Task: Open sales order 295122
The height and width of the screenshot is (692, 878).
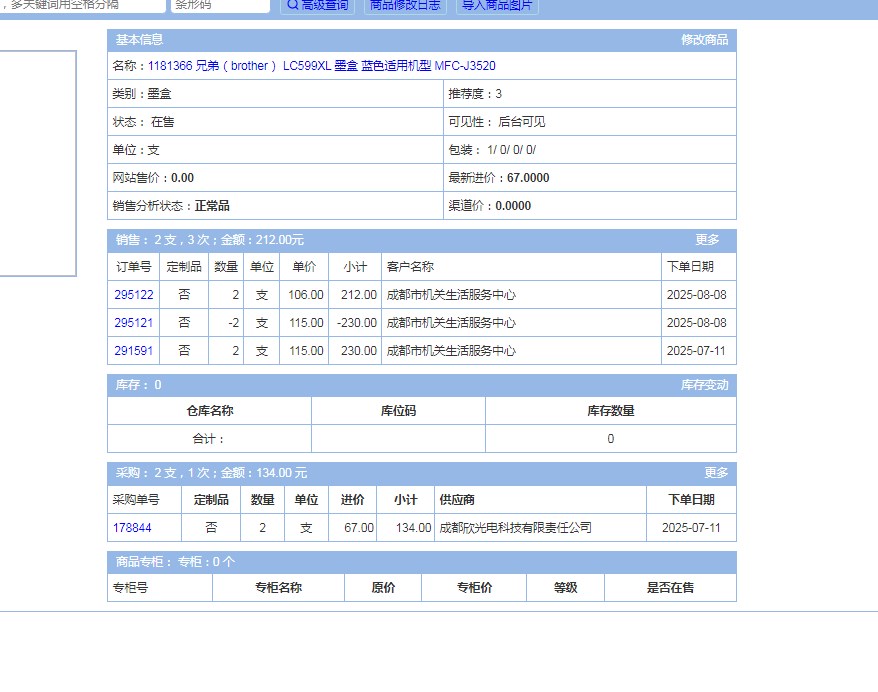Action: (134, 295)
